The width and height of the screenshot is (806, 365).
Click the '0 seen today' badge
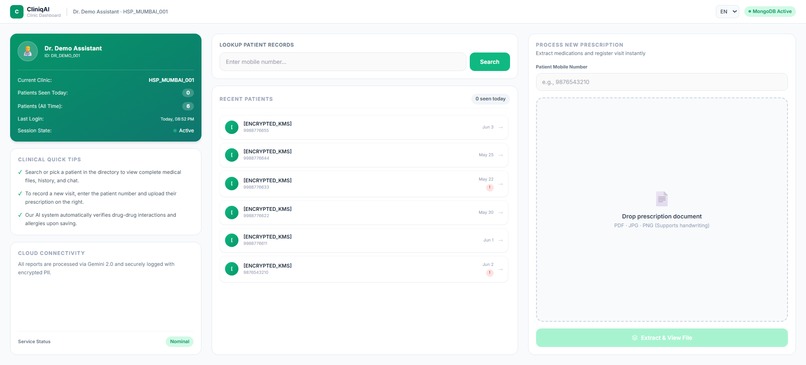490,99
